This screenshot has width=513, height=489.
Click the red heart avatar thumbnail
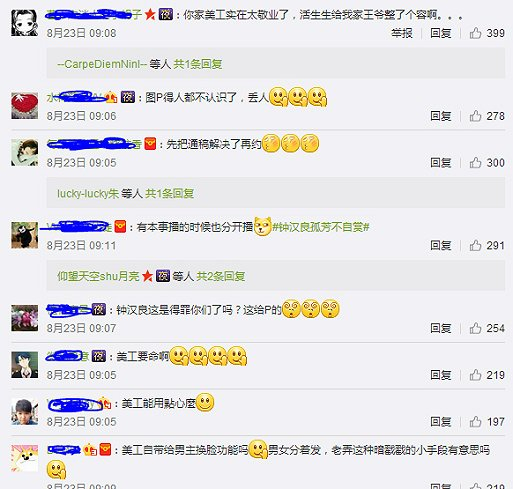pos(25,106)
